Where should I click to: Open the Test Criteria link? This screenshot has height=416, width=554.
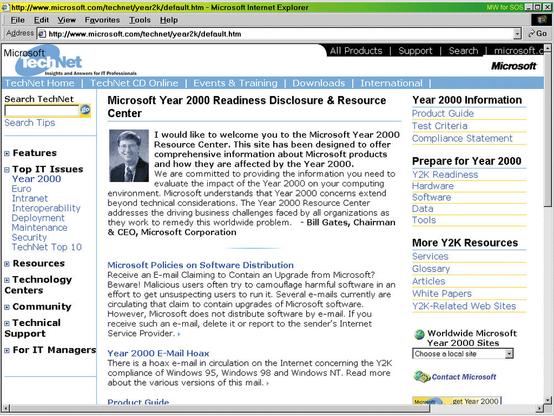[x=440, y=126]
